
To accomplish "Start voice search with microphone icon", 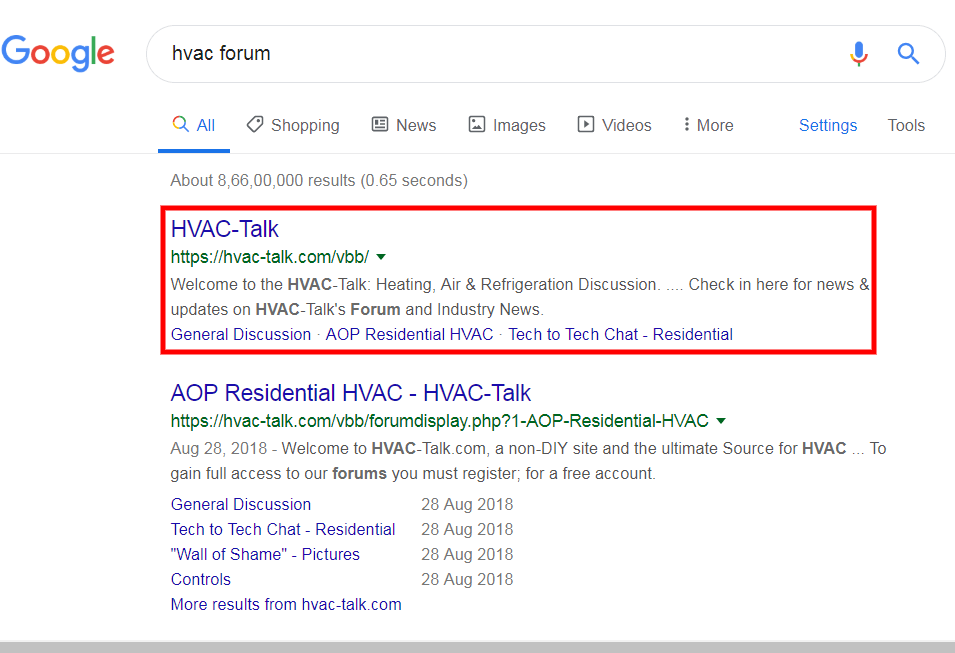I will coord(859,54).
